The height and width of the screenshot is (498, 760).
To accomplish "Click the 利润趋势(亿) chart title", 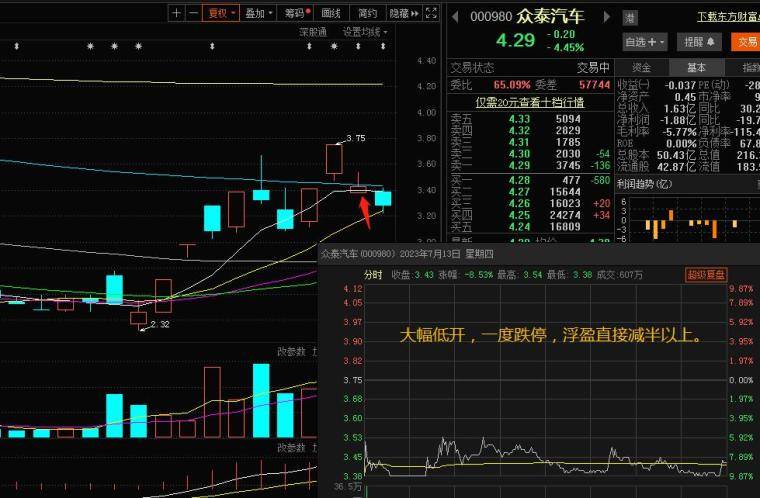I will click(x=644, y=184).
